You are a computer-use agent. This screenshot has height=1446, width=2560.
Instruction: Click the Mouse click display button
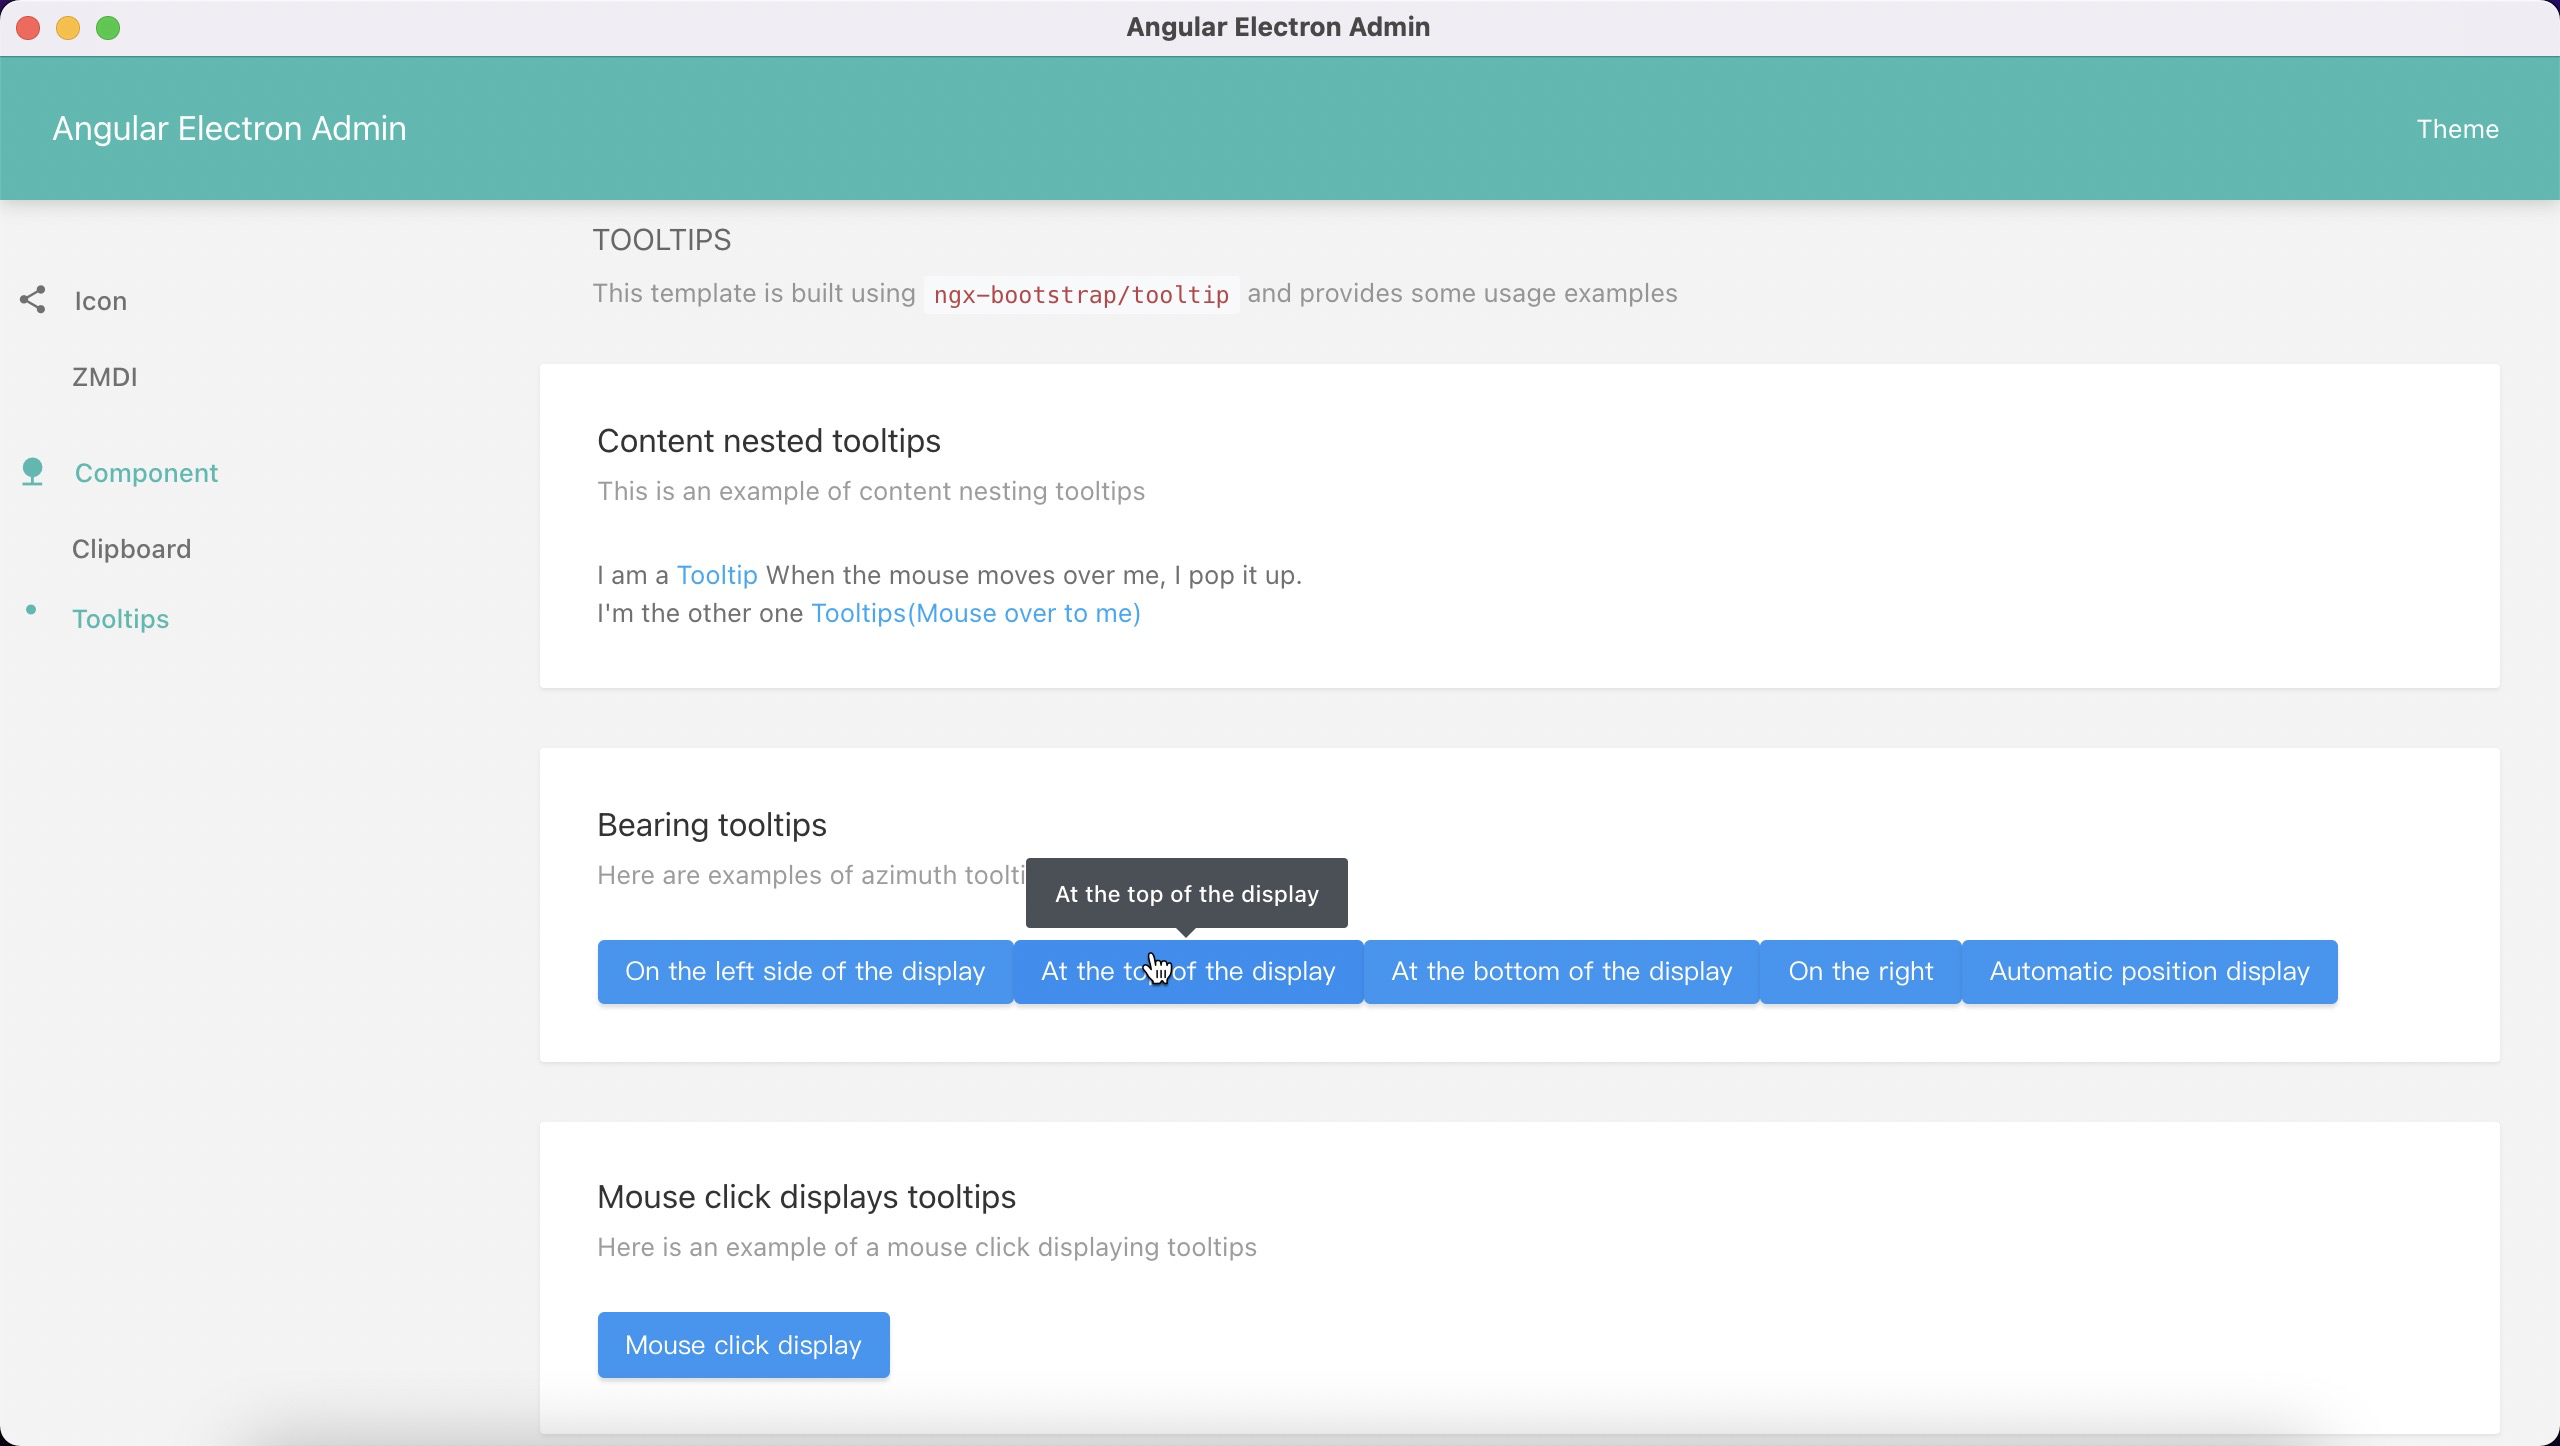point(742,1344)
